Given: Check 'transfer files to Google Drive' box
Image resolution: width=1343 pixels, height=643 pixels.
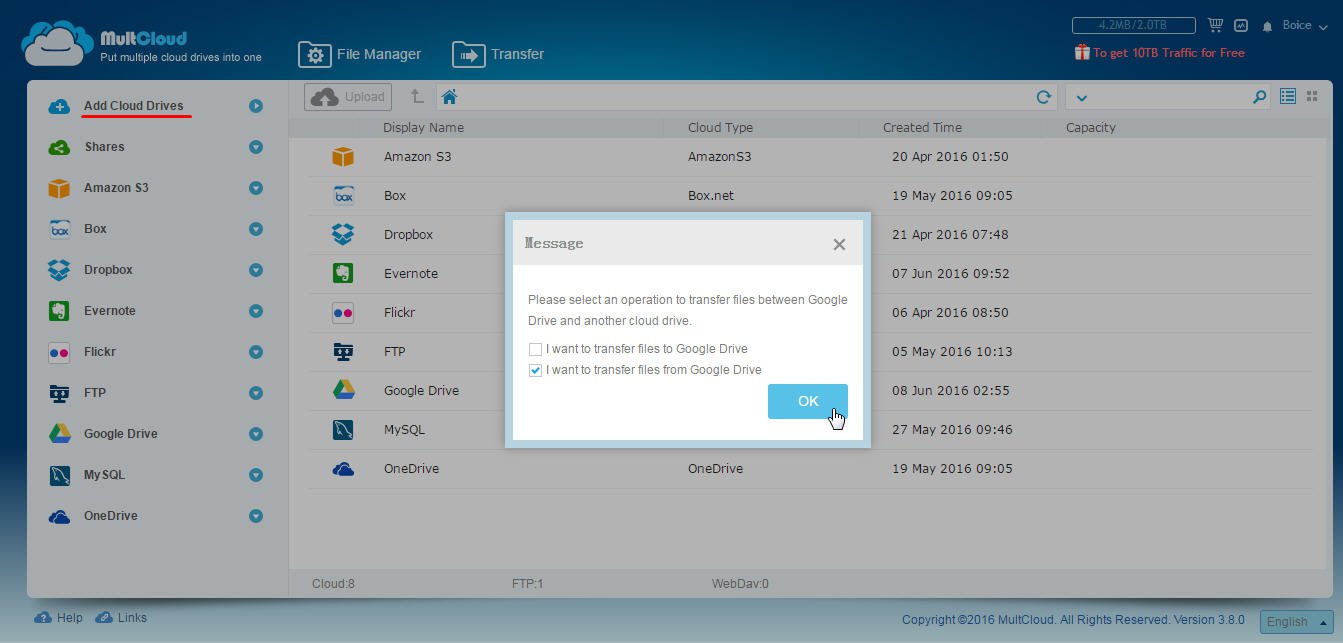Looking at the screenshot, I should 536,349.
